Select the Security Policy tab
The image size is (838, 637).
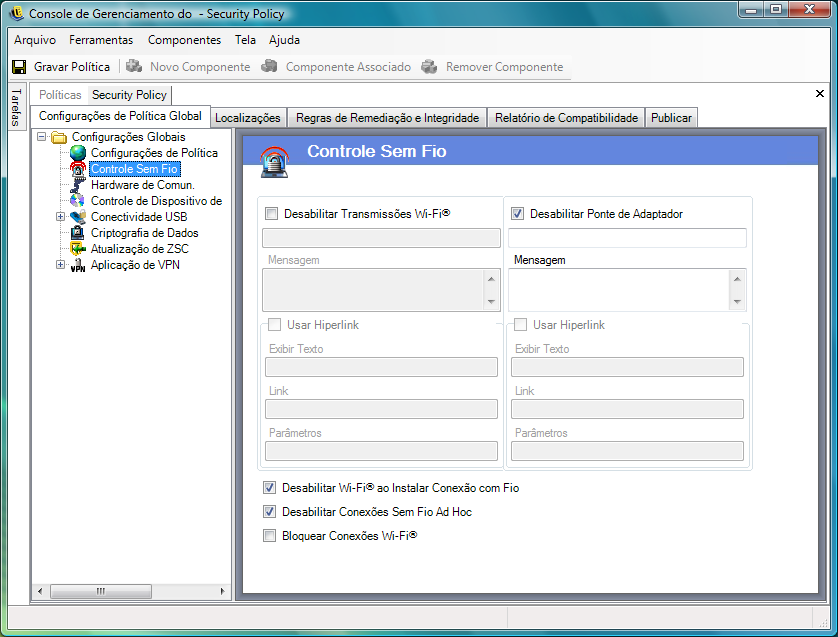tap(129, 95)
